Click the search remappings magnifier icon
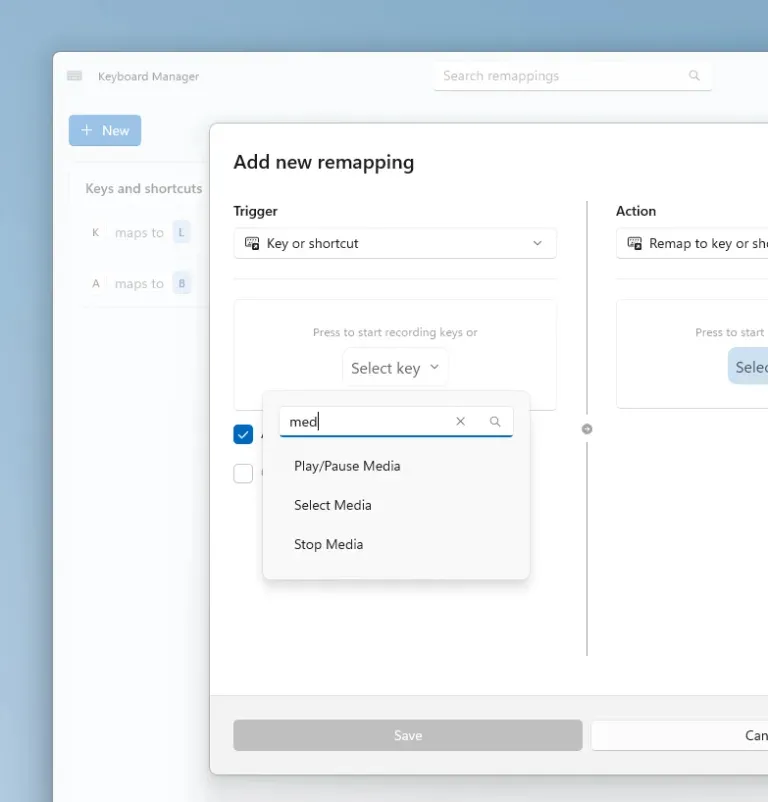The height and width of the screenshot is (802, 768). (x=694, y=76)
